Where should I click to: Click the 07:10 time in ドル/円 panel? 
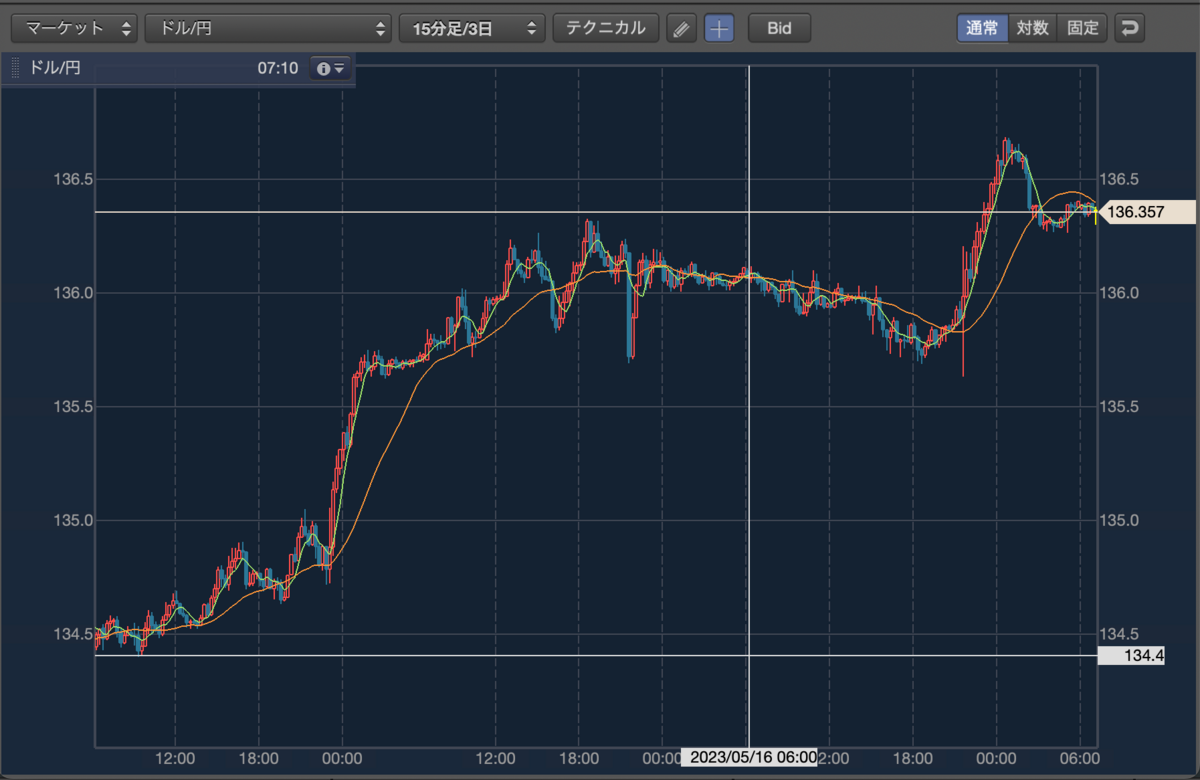[x=277, y=69]
